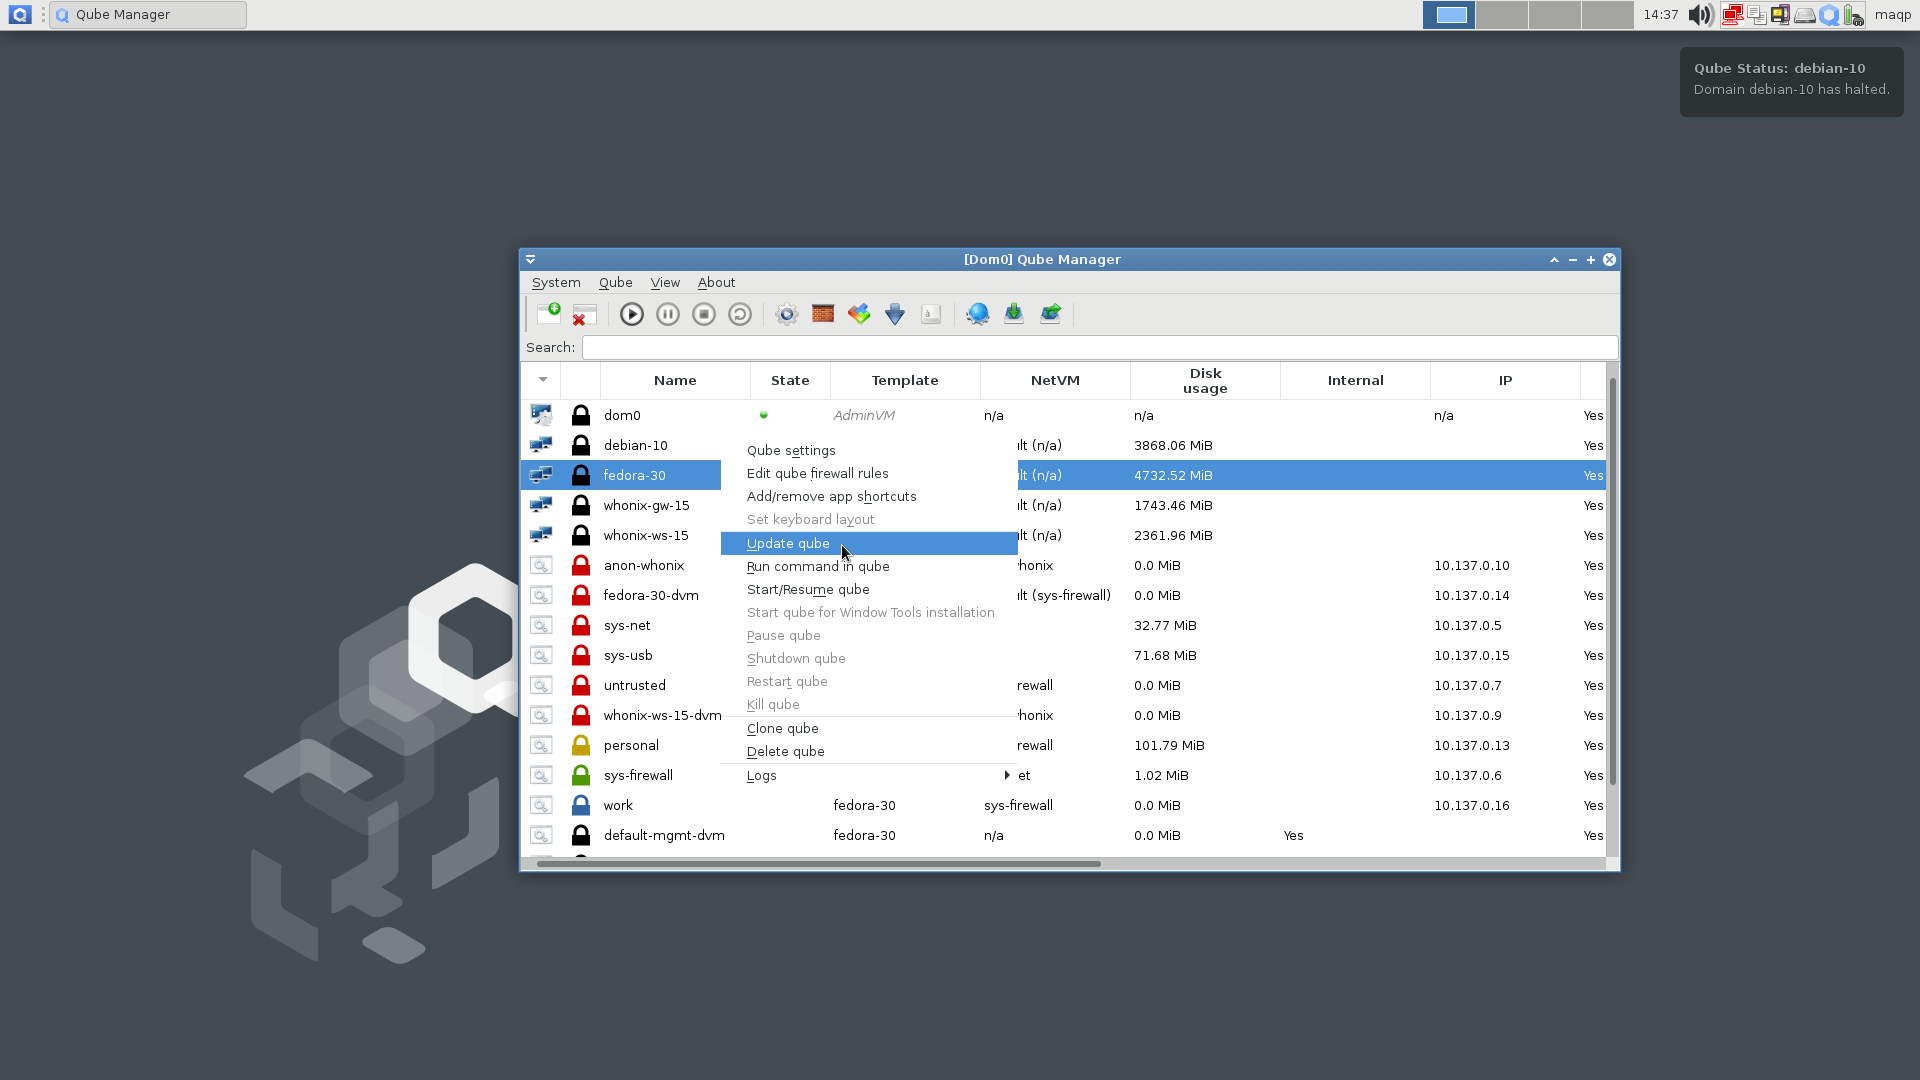
Task: Click the vertical scrollbar of qube list
Action: click(x=1612, y=580)
